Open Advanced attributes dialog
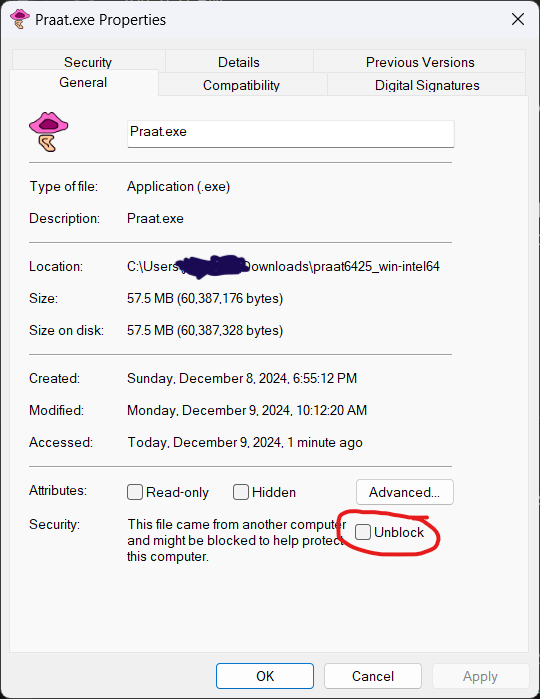The width and height of the screenshot is (540, 699). 404,492
